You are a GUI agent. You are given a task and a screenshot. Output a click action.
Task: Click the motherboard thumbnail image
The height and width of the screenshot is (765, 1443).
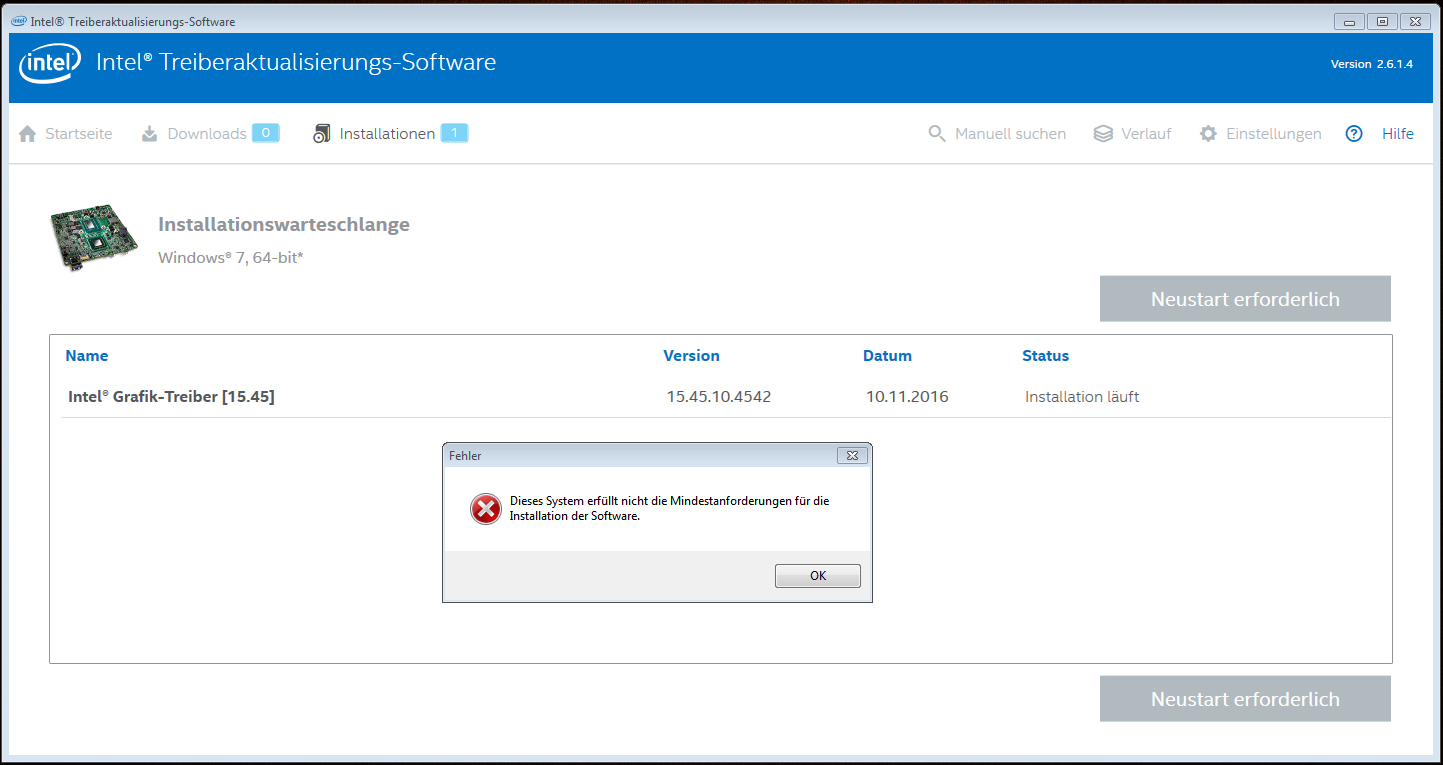click(x=95, y=239)
